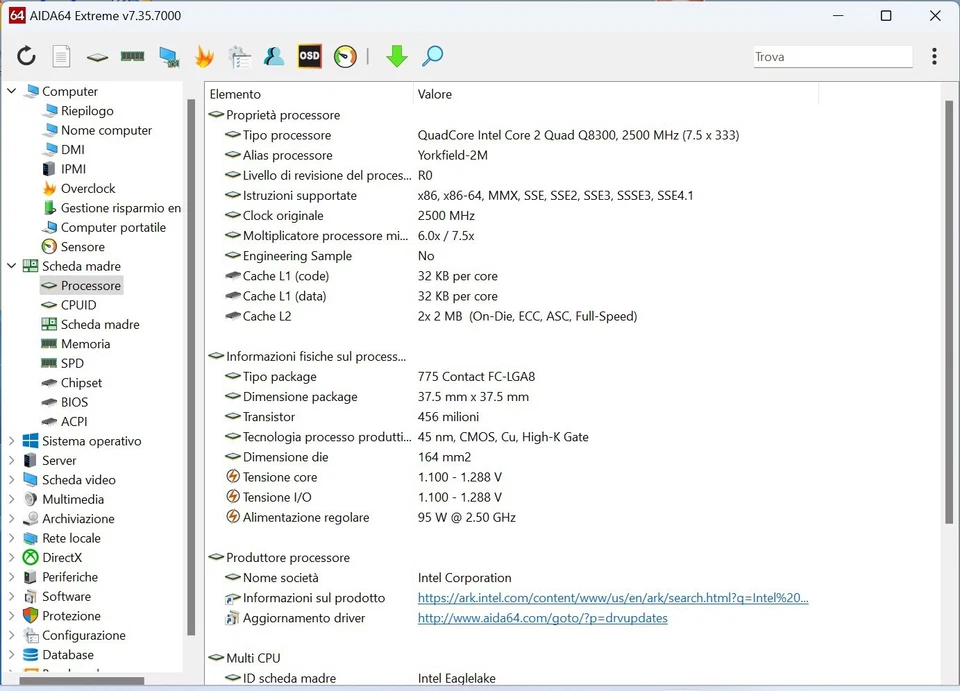Click the green download arrow icon
Screen dimensions: 960x691
[397, 57]
